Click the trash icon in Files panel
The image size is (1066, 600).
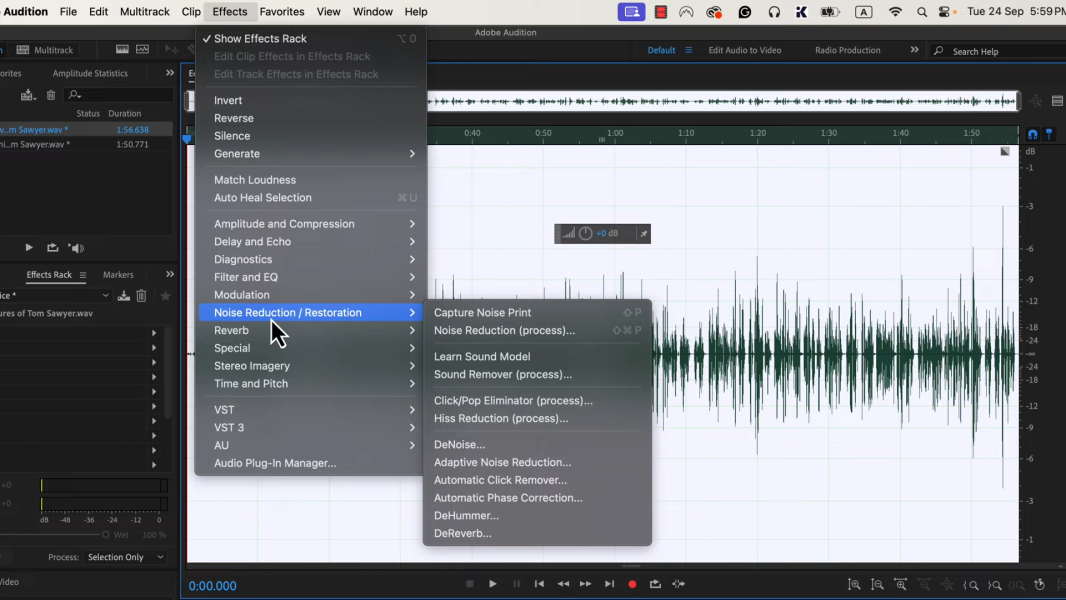(51, 95)
